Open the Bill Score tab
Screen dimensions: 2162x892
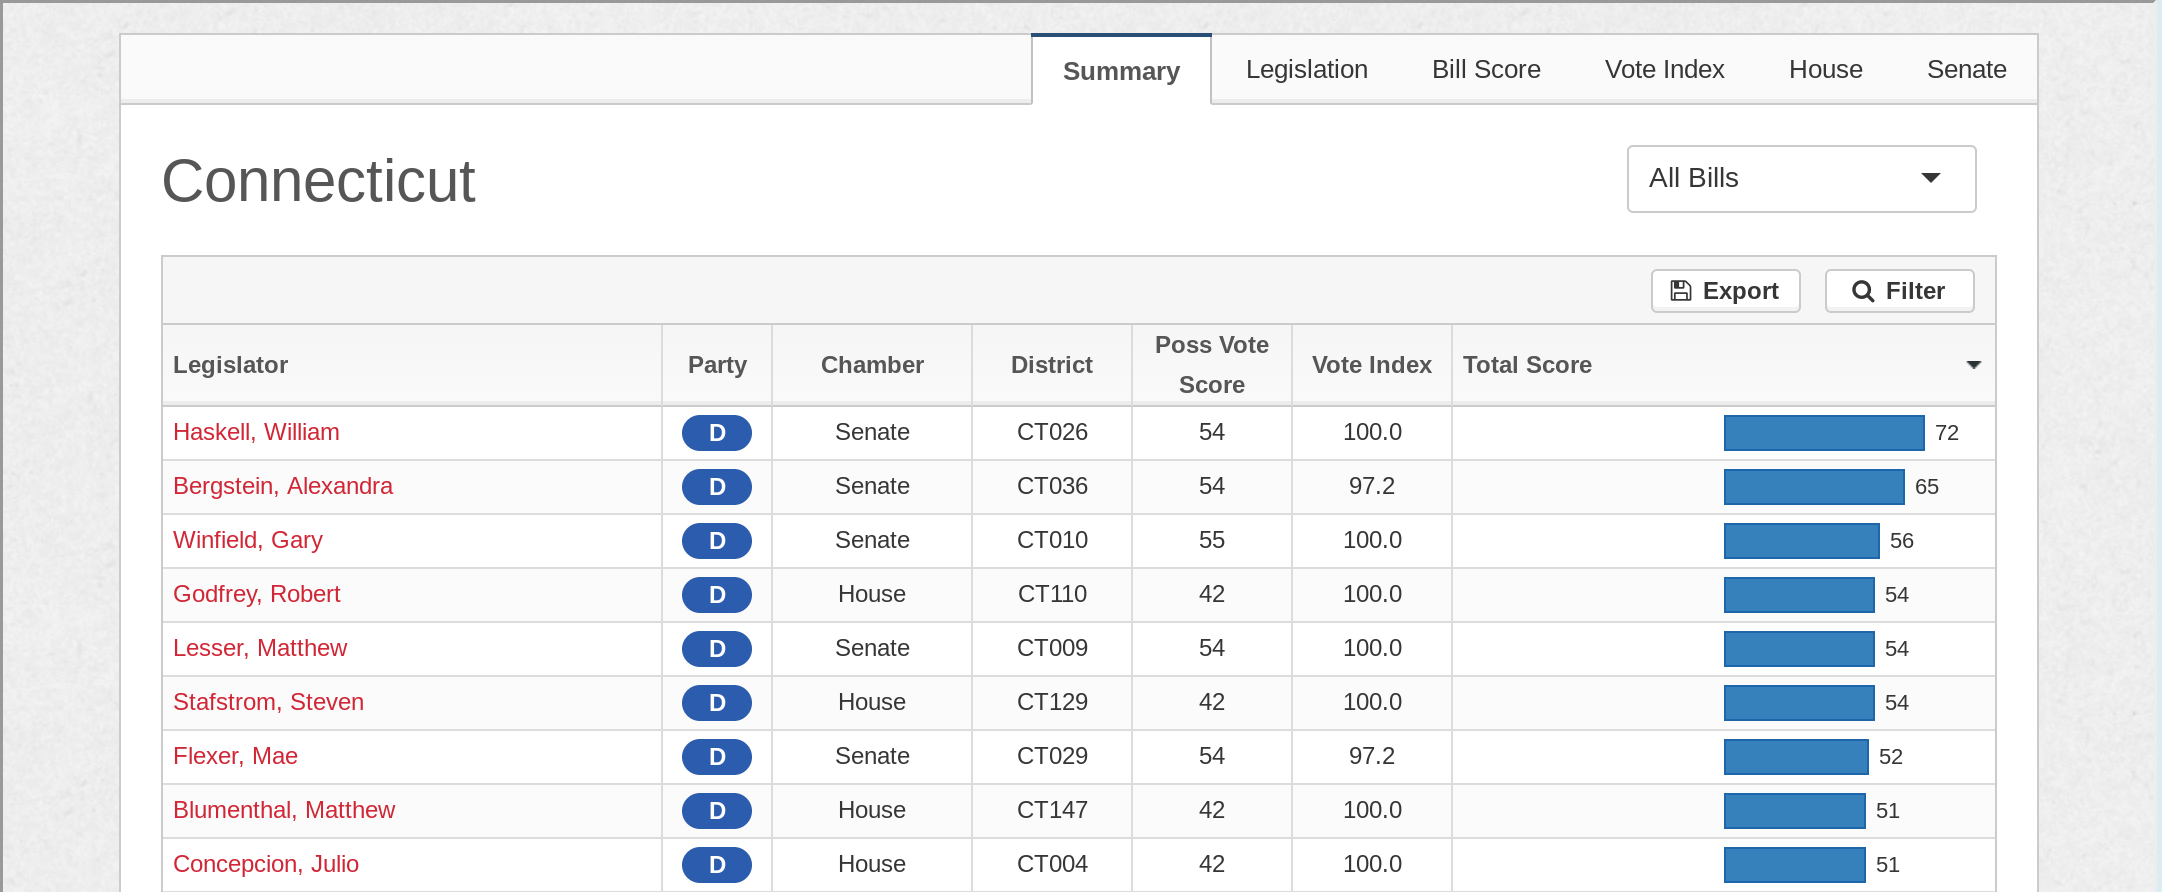[1486, 70]
